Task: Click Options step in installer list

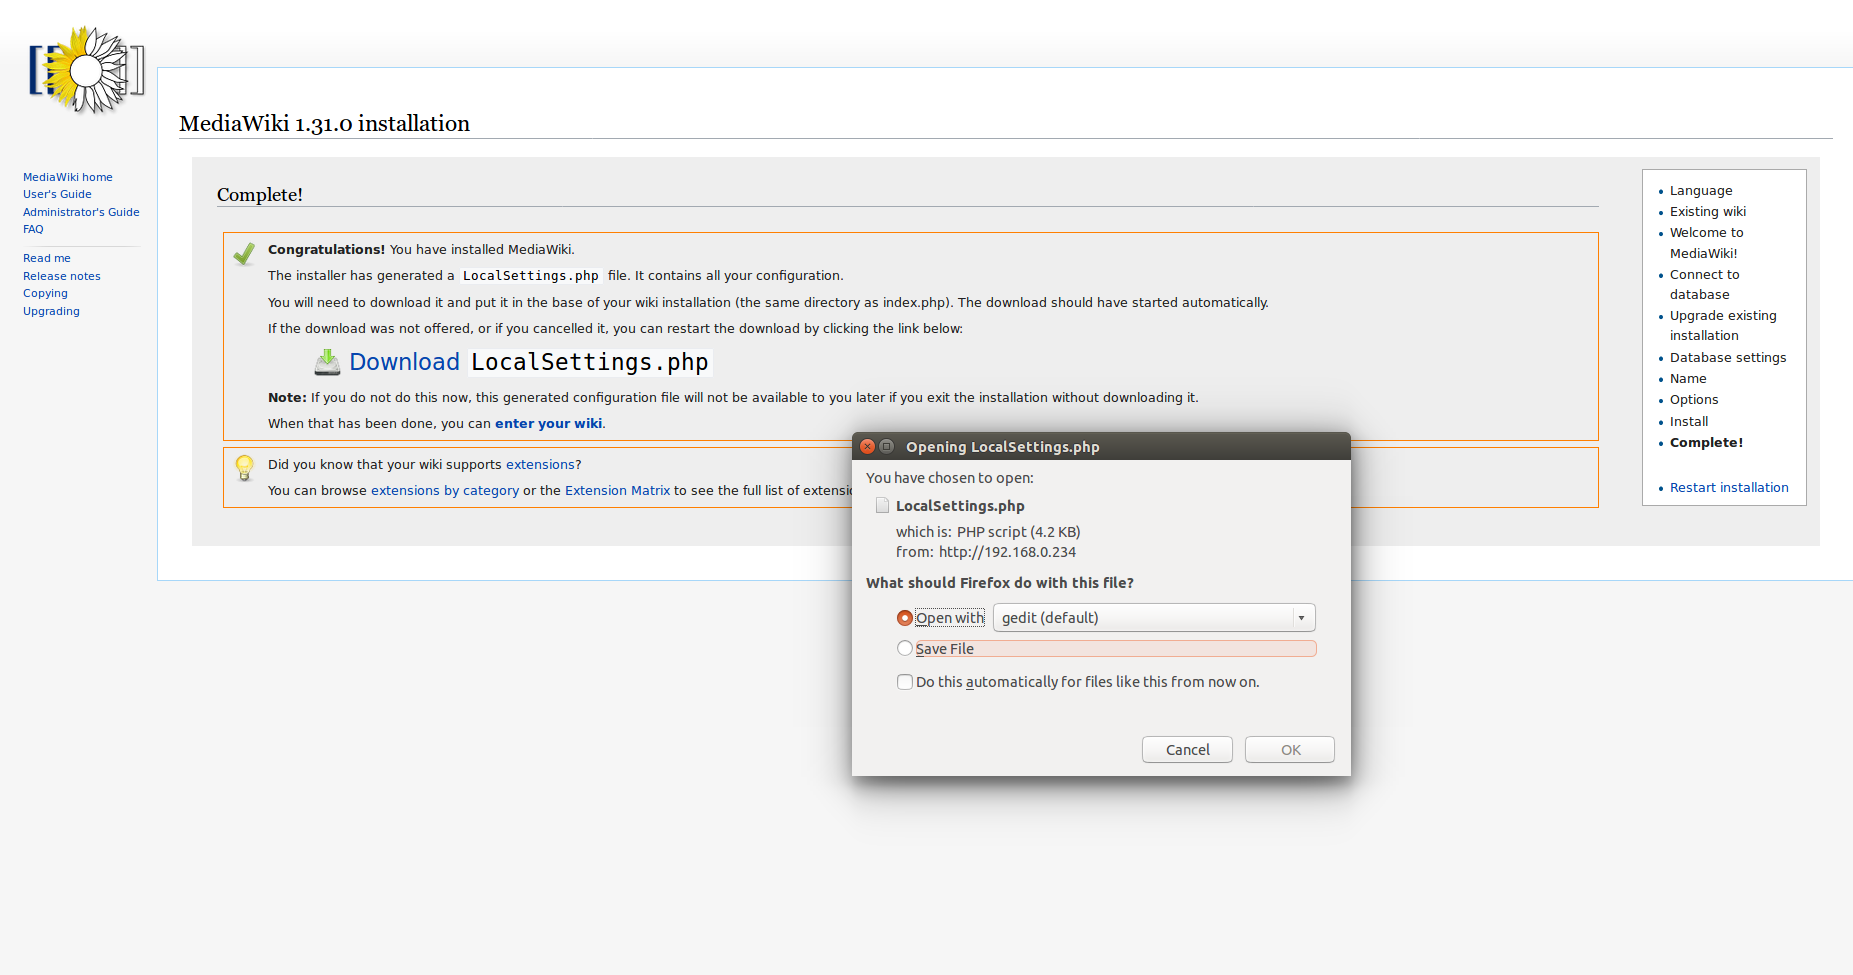Action: click(1694, 400)
